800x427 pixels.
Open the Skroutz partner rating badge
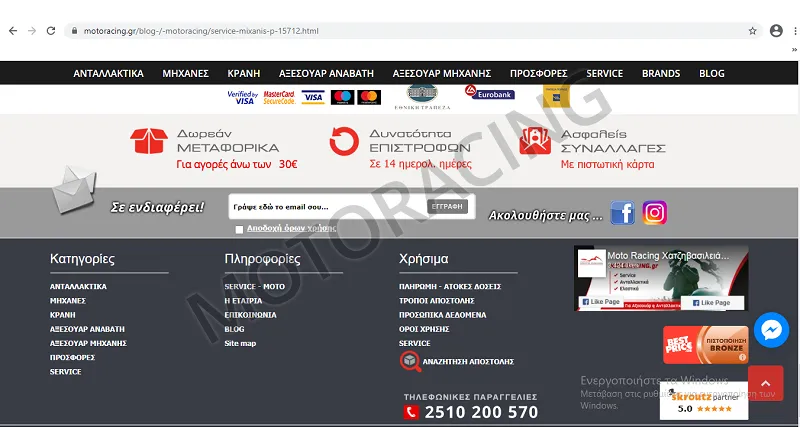coord(704,402)
